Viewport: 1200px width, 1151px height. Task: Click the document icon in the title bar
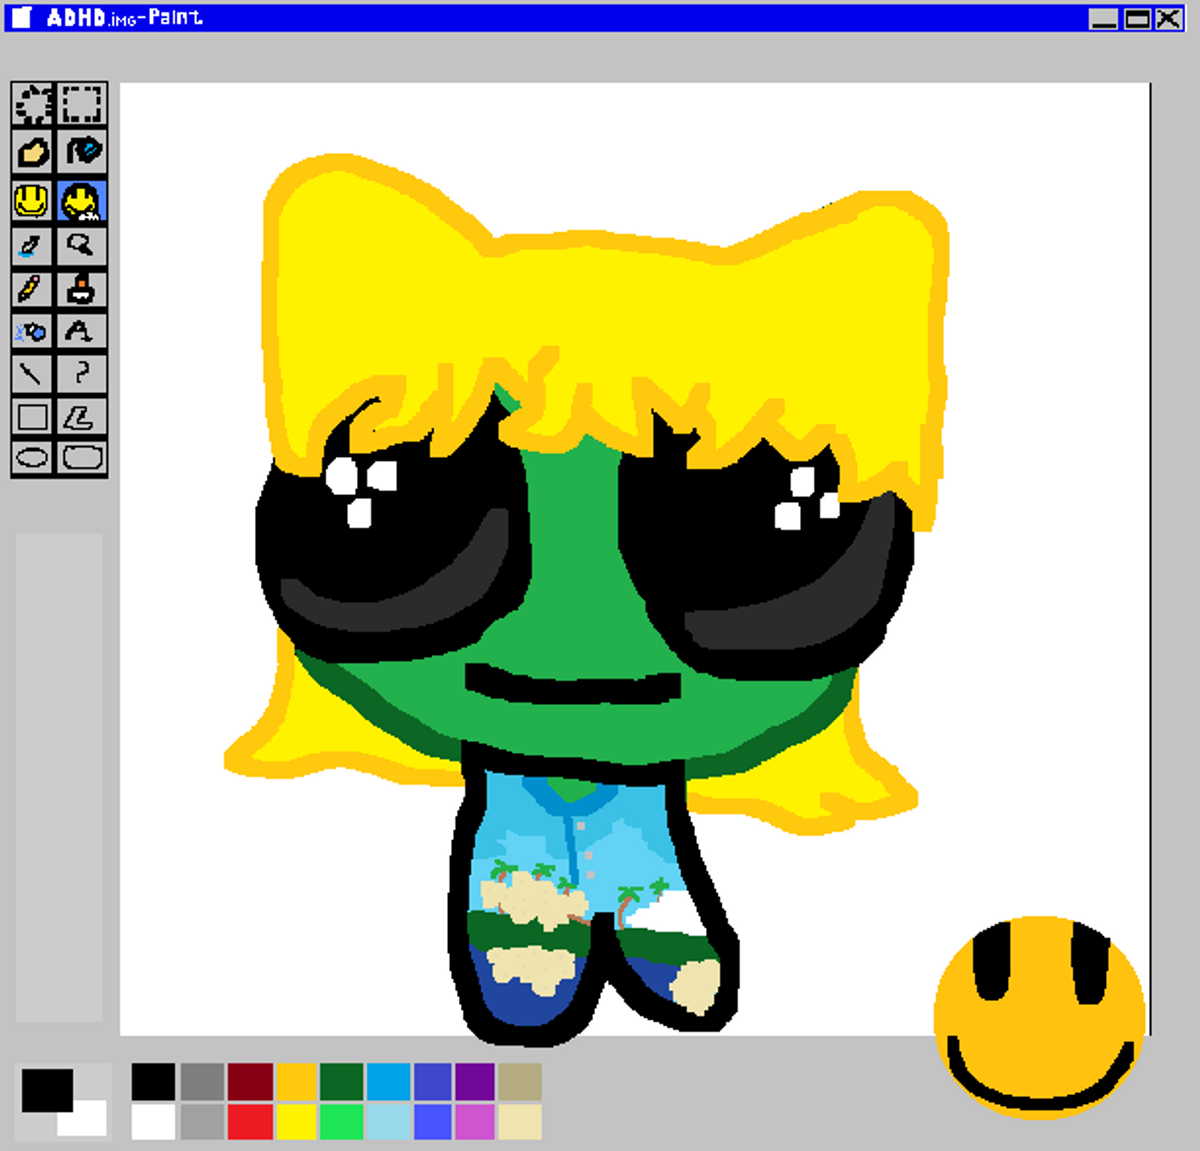pos(21,17)
